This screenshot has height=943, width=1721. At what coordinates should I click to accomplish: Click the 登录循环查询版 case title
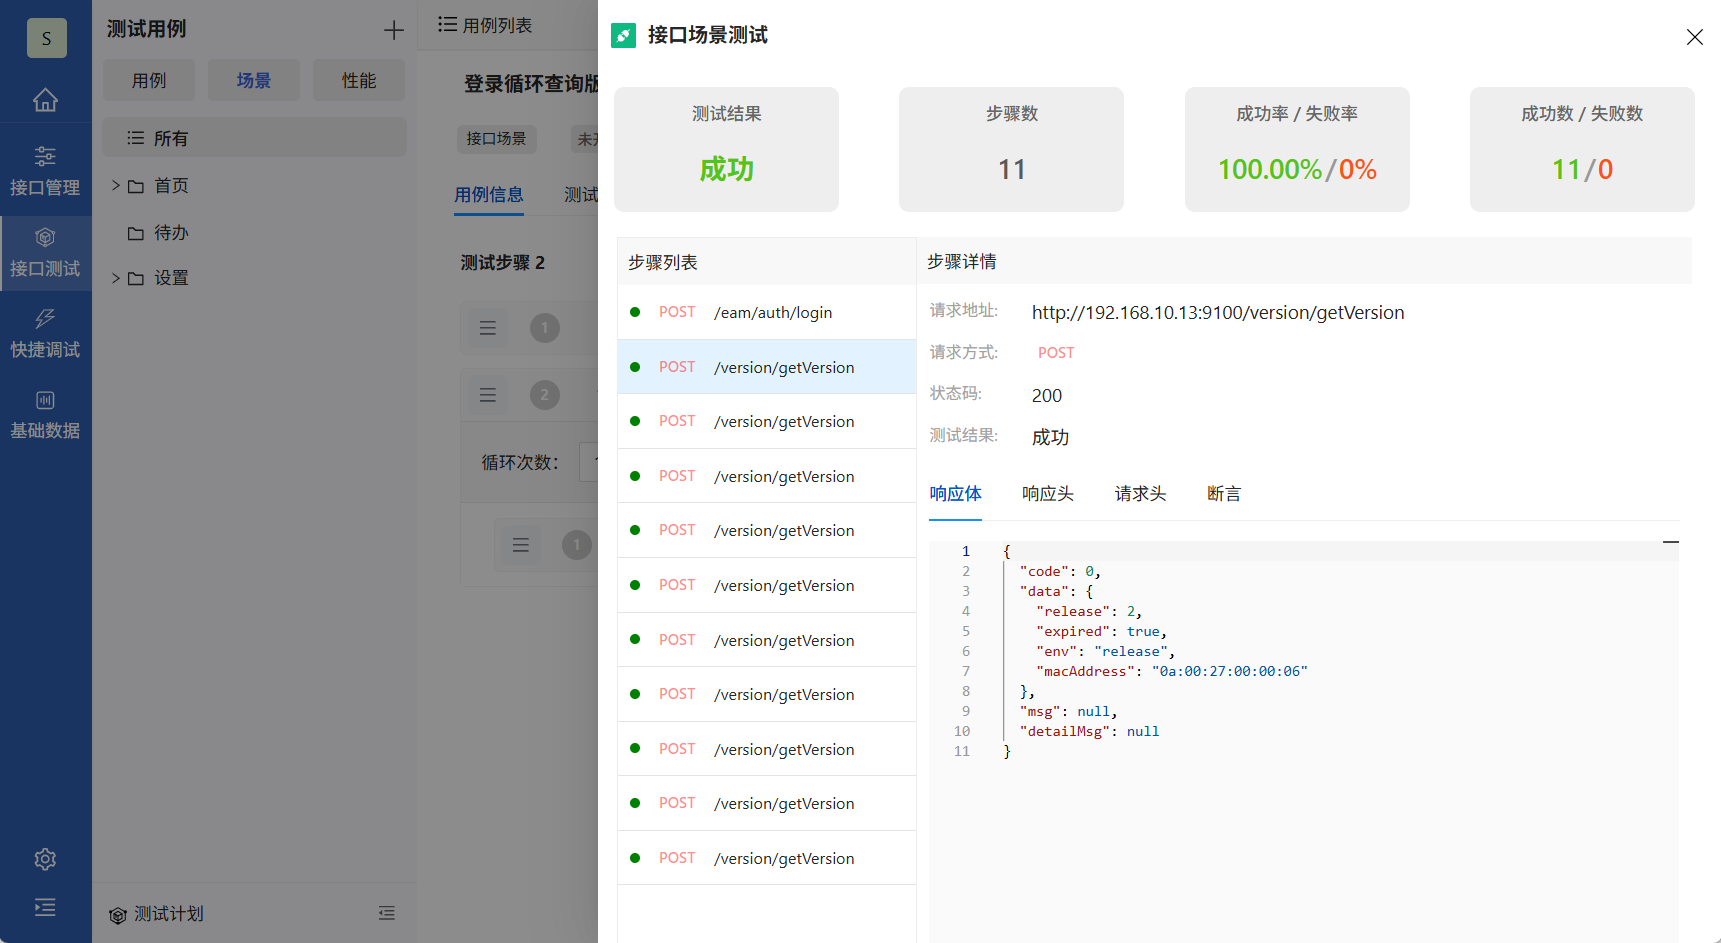[x=531, y=84]
